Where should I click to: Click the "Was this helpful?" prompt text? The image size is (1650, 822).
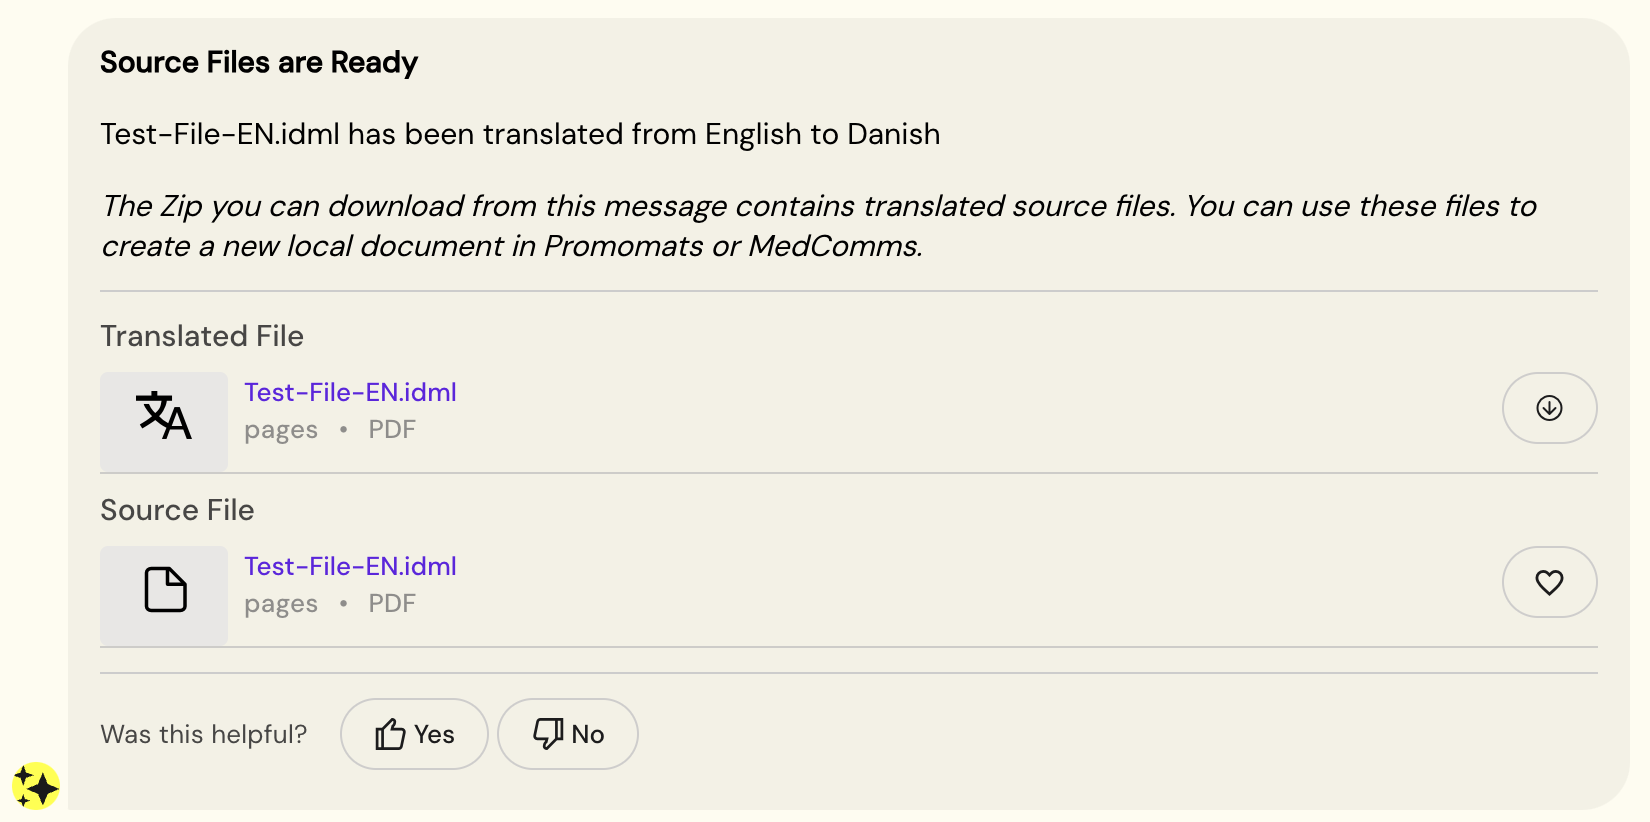203,734
